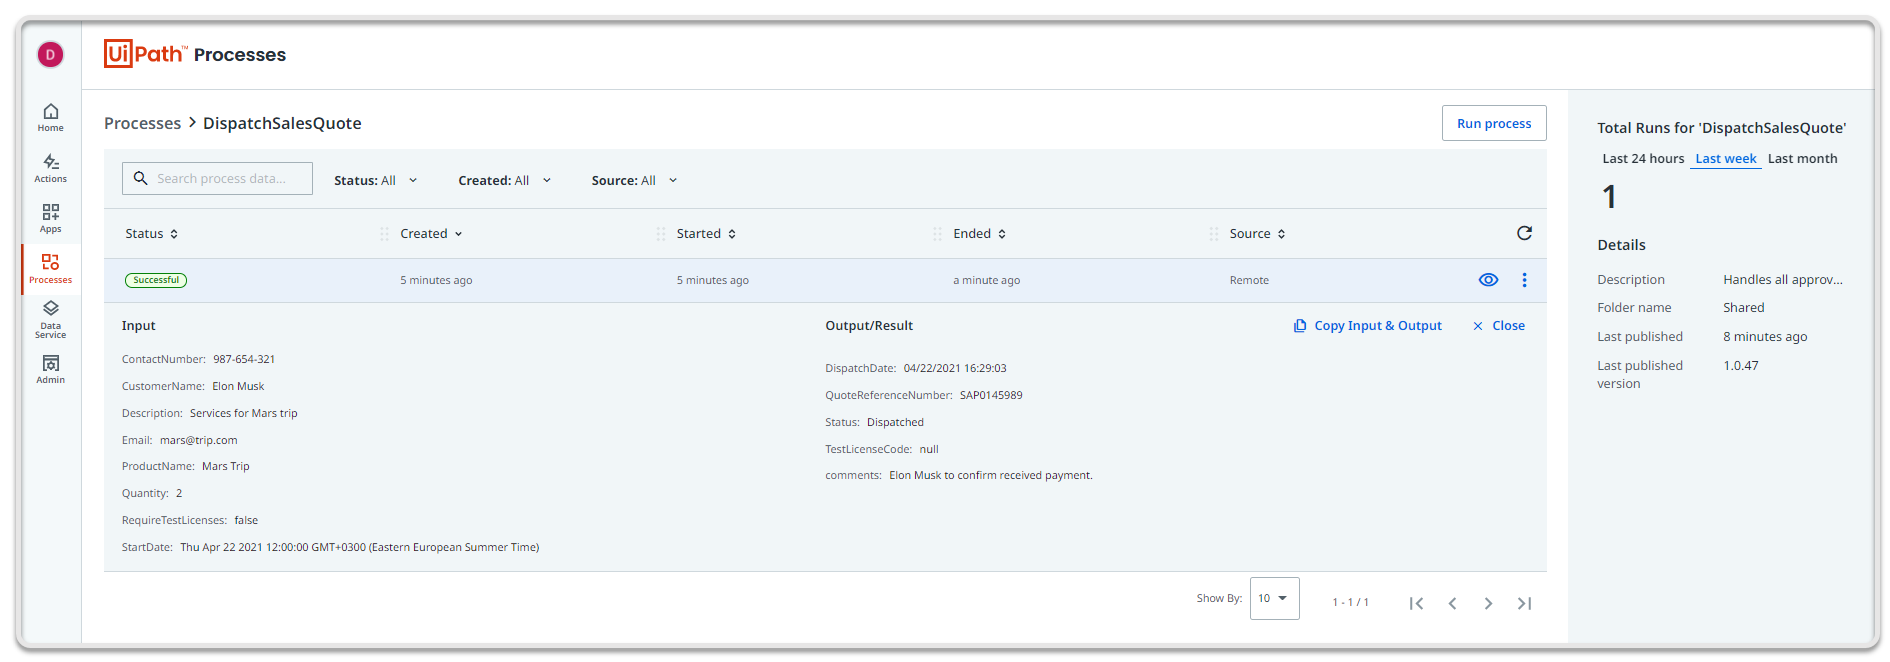Select the Last 24 hours tab
Viewport: 1890px width, 662px height.
(1643, 158)
